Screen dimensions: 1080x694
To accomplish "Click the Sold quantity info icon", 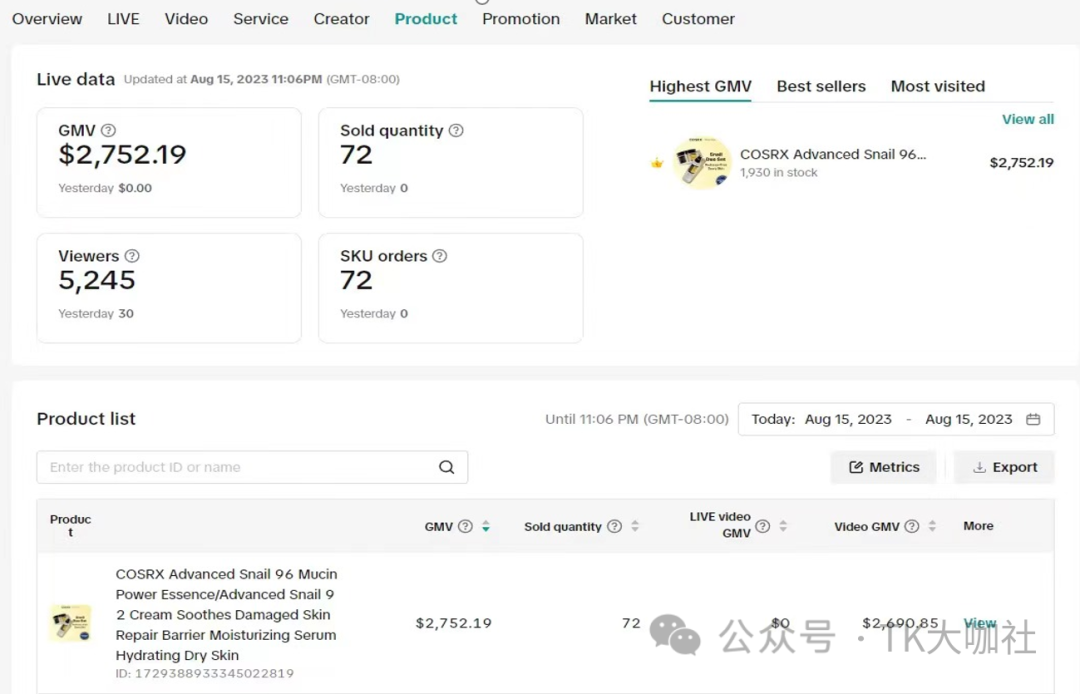I will [x=456, y=130].
